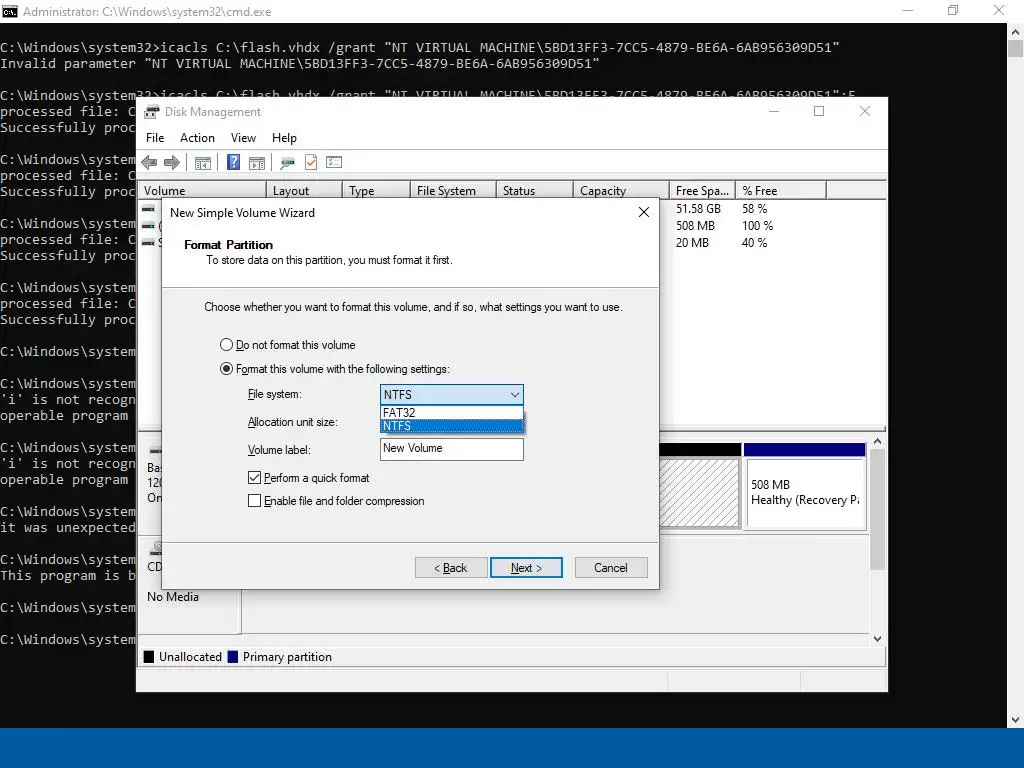Click the cmd.exe title bar icon
Image resolution: width=1024 pixels, height=768 pixels.
tap(10, 11)
